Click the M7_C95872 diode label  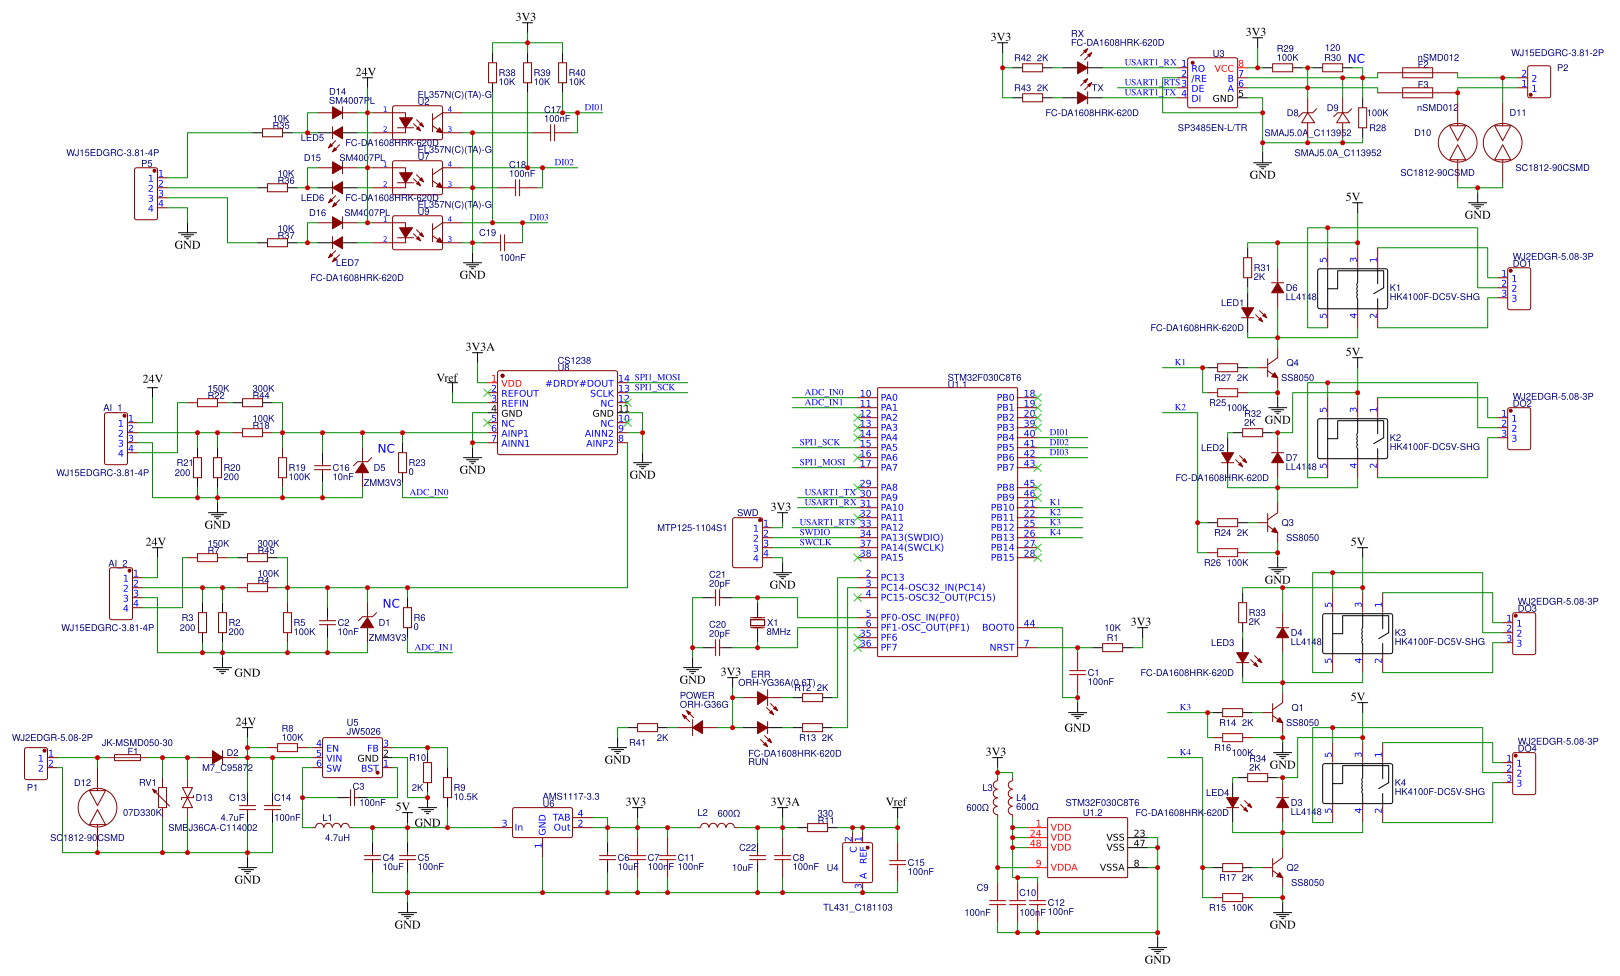coord(228,768)
